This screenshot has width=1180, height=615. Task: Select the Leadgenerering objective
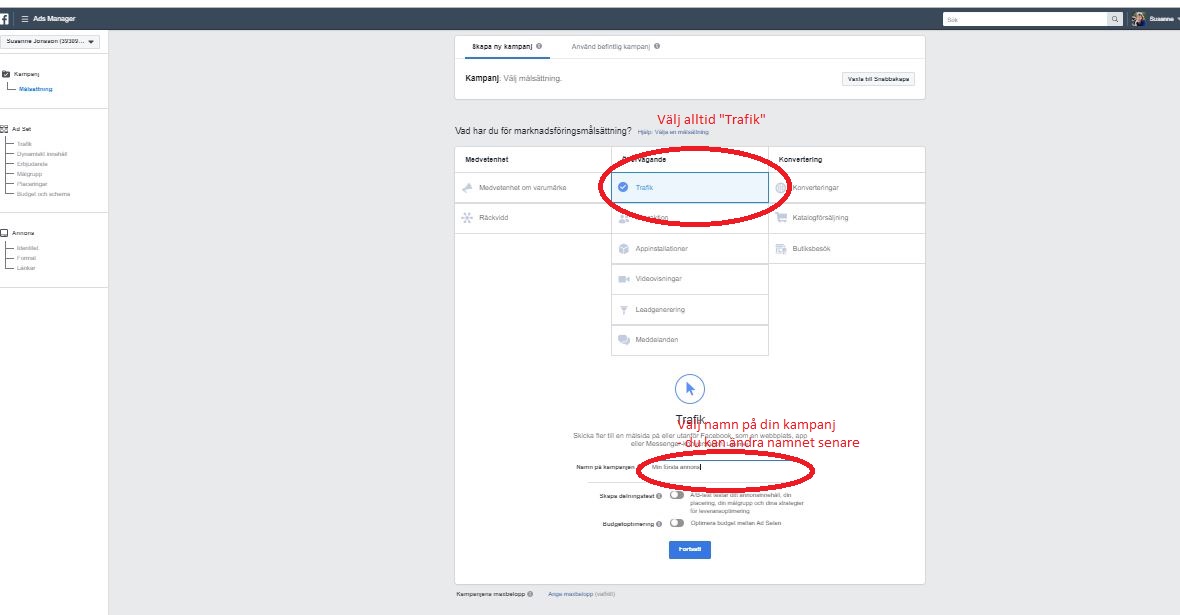pyautogui.click(x=660, y=310)
